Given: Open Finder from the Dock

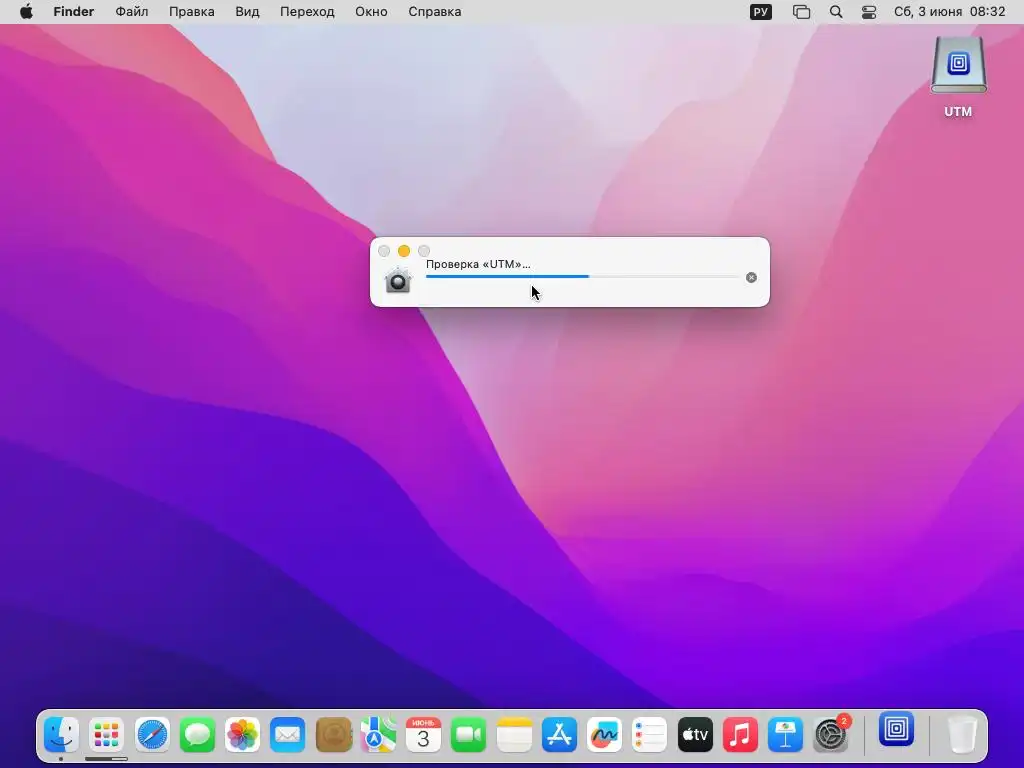Looking at the screenshot, I should point(61,735).
